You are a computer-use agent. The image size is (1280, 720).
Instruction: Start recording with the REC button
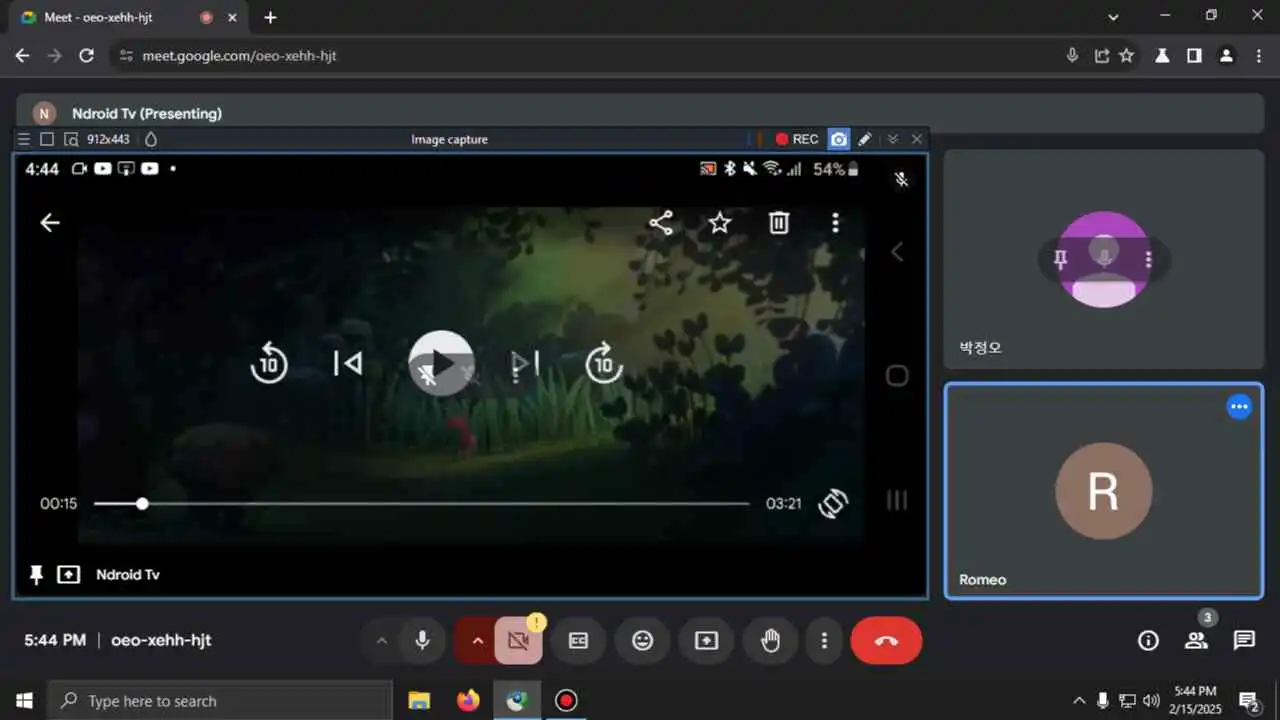(797, 139)
